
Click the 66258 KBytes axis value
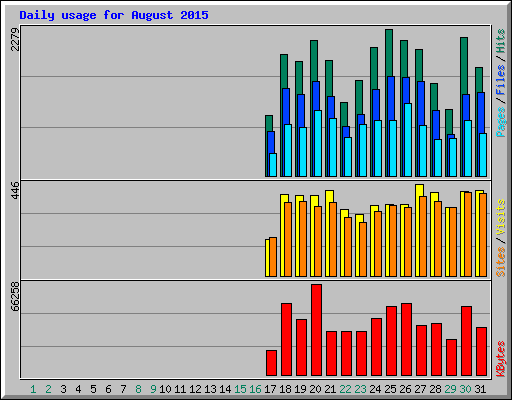[x=15, y=296]
